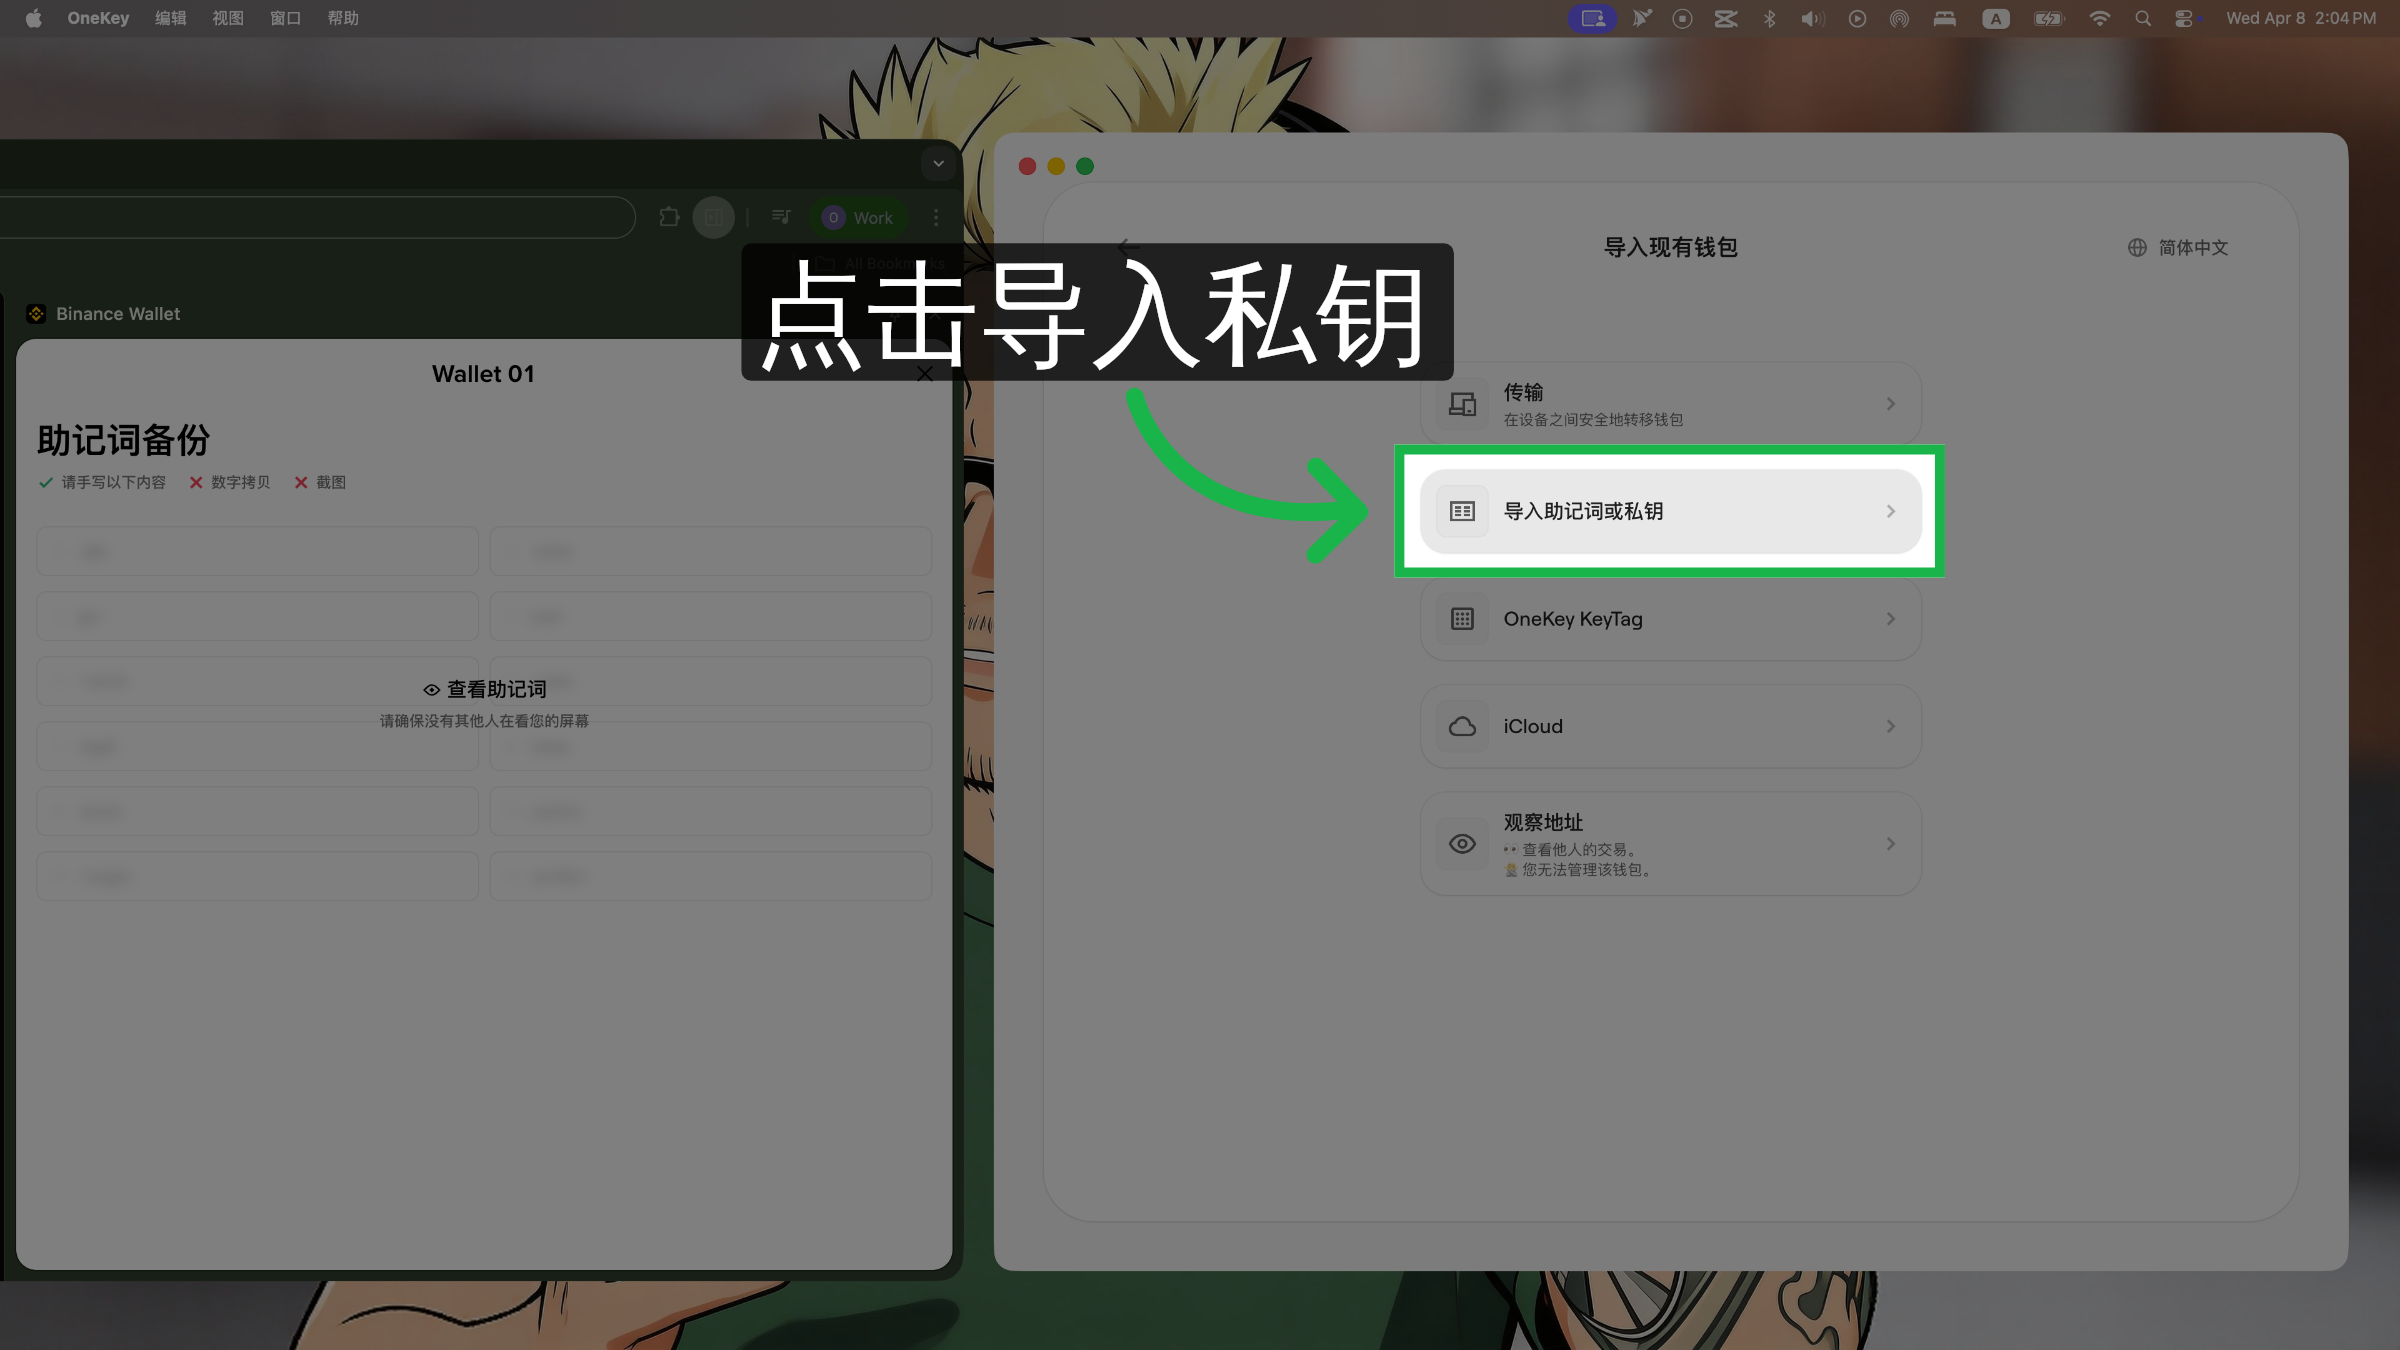This screenshot has height=1350, width=2400.
Task: Expand the browser tab search chevron
Action: [x=938, y=164]
